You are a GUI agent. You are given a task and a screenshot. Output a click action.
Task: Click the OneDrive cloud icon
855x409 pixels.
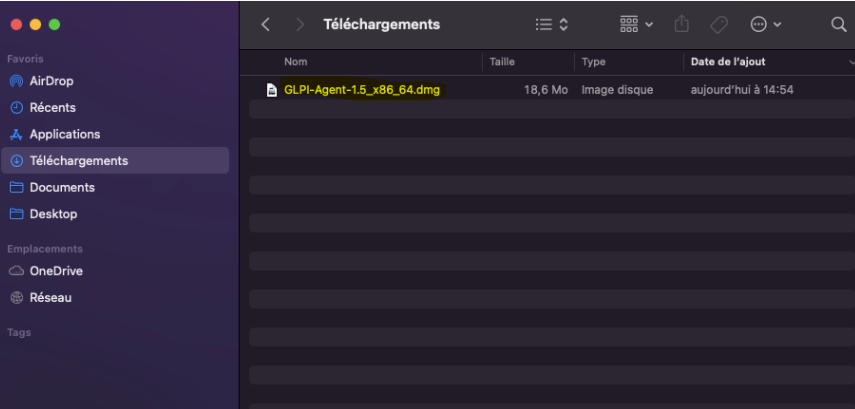pos(17,271)
